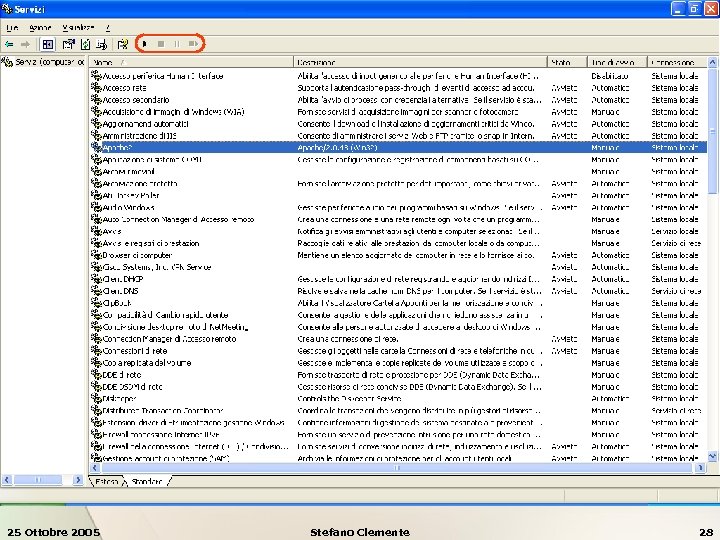Click the gear icon of Aggiornamenti automatici

click(x=96, y=123)
